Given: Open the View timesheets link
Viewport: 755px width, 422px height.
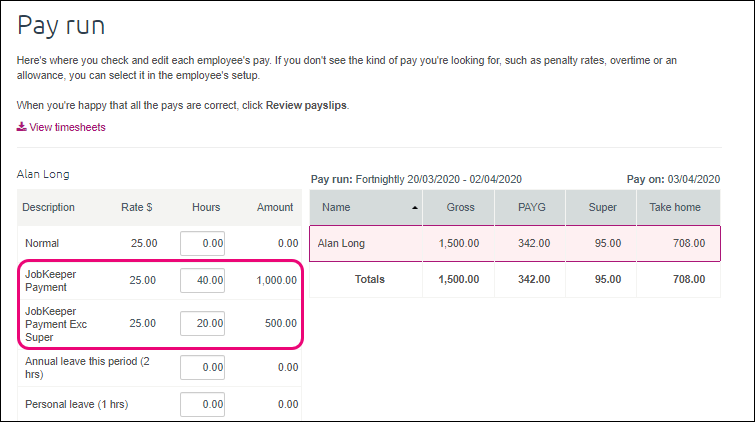Looking at the screenshot, I should point(67,127).
